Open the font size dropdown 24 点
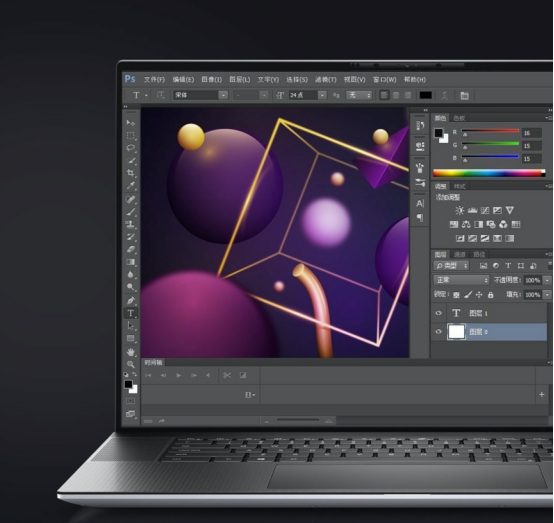Screen dimensions: 554x523 [307, 95]
